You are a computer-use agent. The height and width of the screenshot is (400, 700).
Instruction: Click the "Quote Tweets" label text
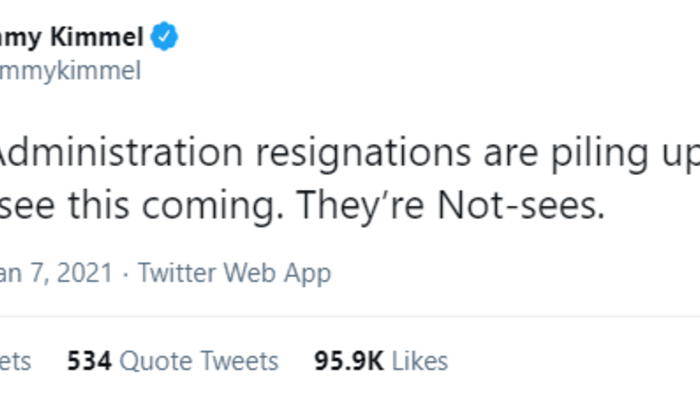point(197,360)
